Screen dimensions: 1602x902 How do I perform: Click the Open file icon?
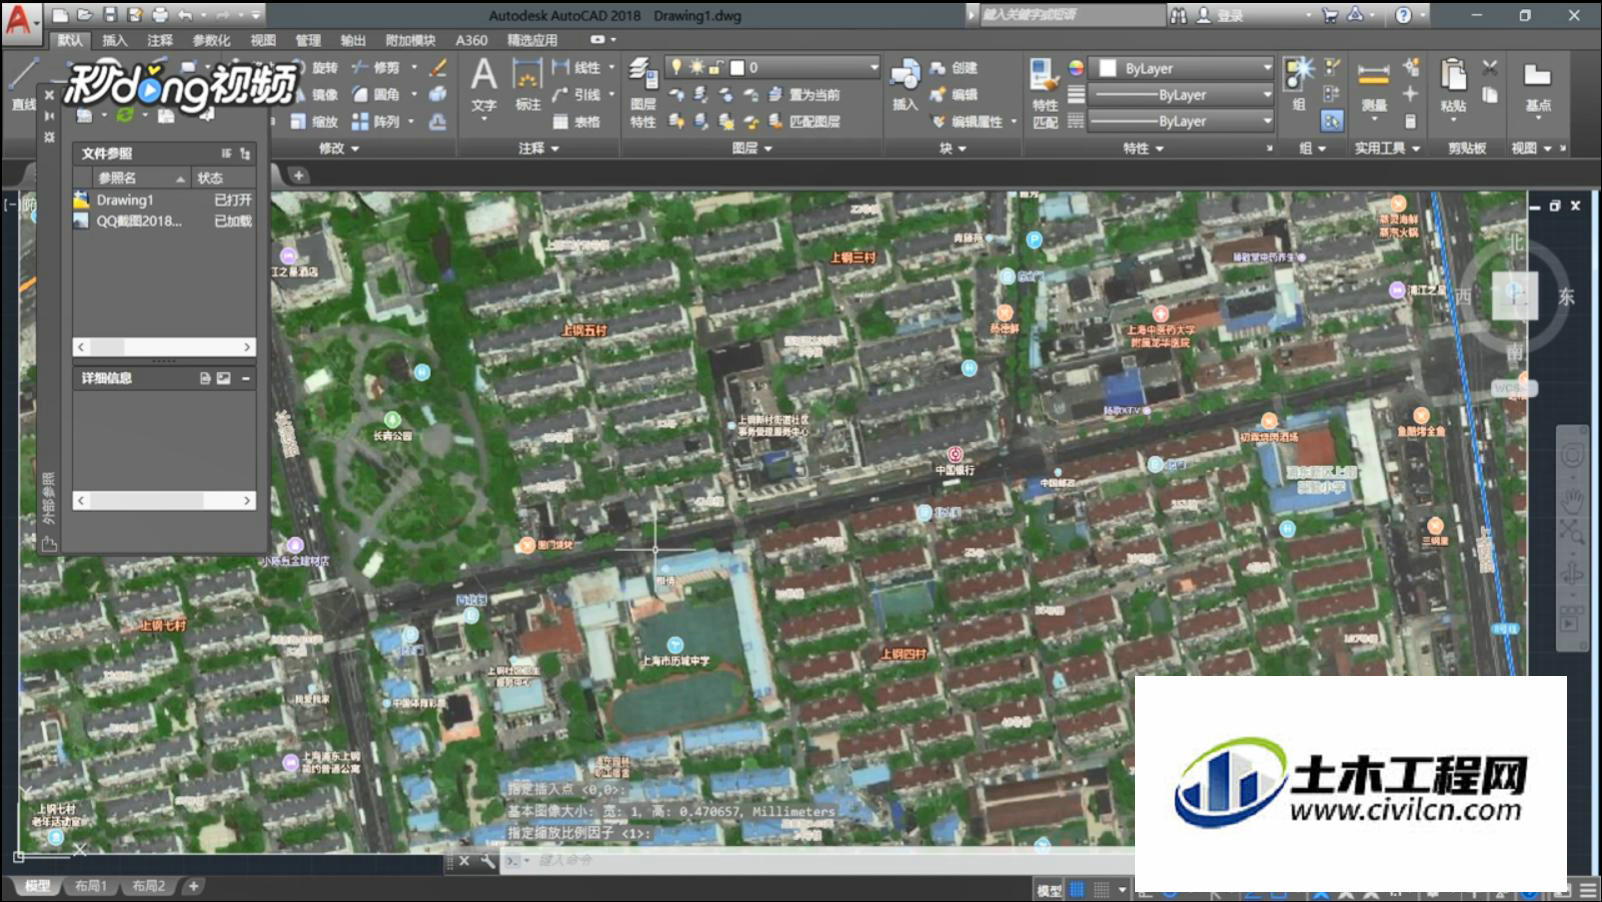click(85, 15)
